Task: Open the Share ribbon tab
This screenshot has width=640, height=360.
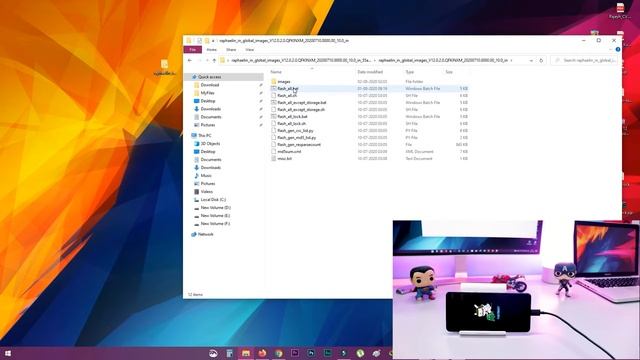Action: pos(231,49)
